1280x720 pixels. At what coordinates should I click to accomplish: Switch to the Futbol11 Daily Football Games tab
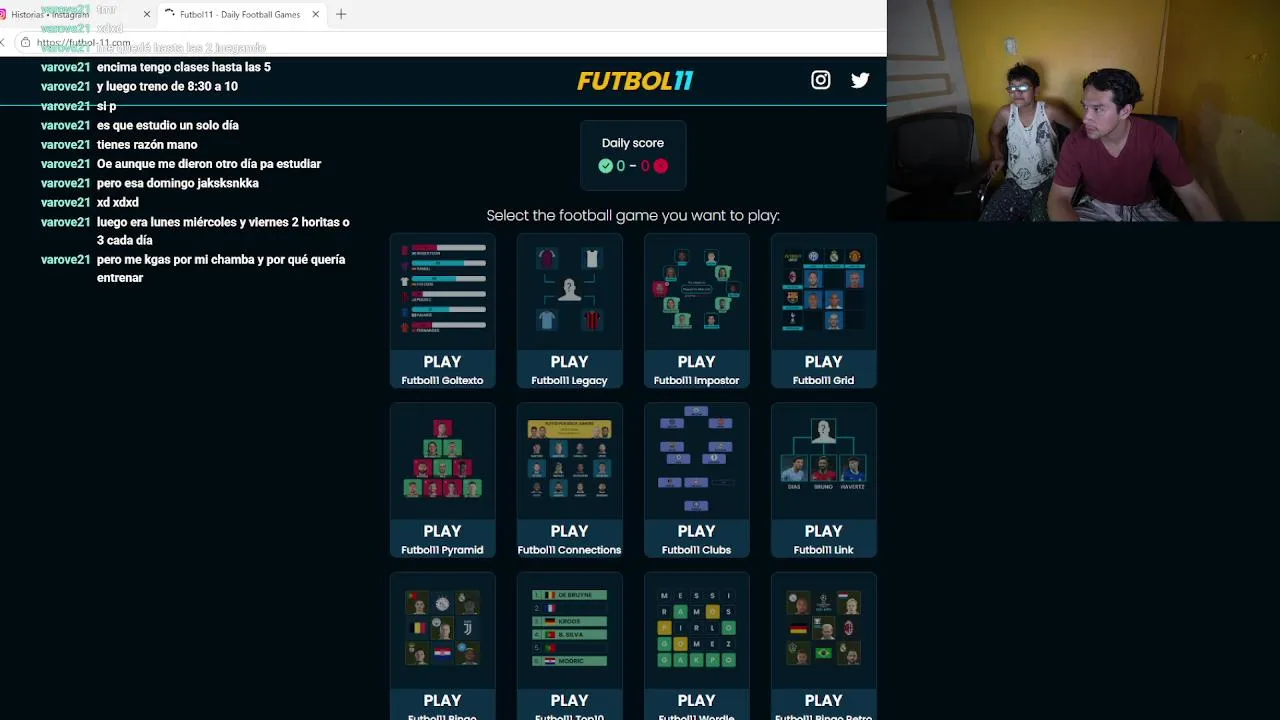click(240, 14)
